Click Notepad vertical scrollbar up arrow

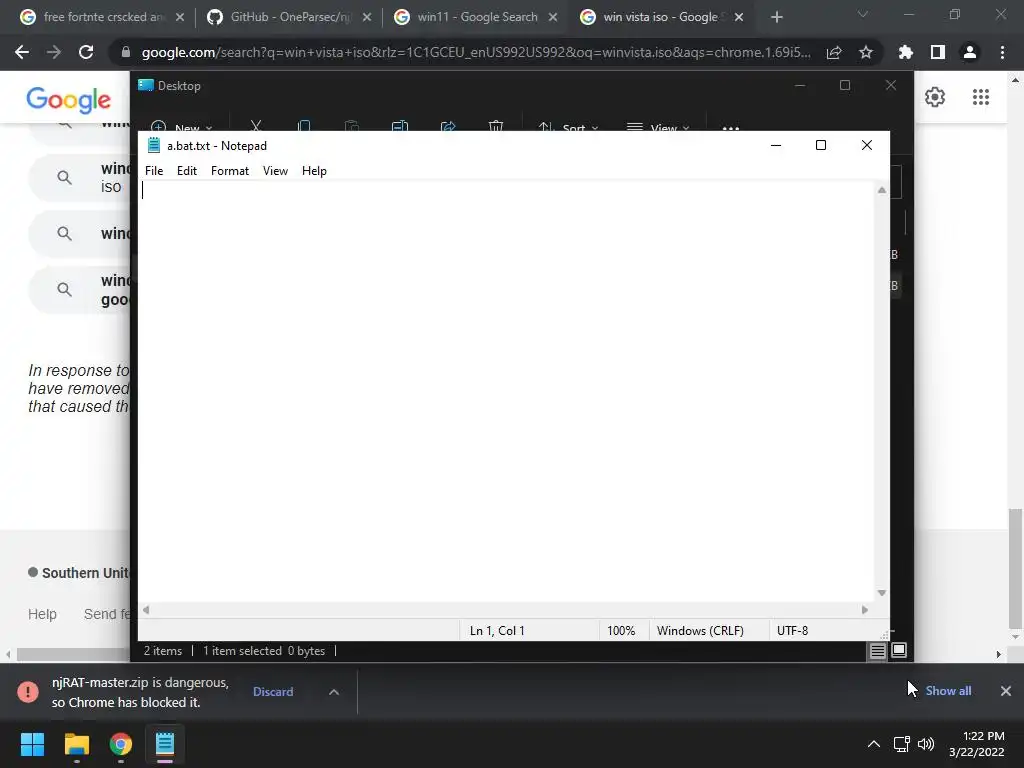pyautogui.click(x=882, y=190)
